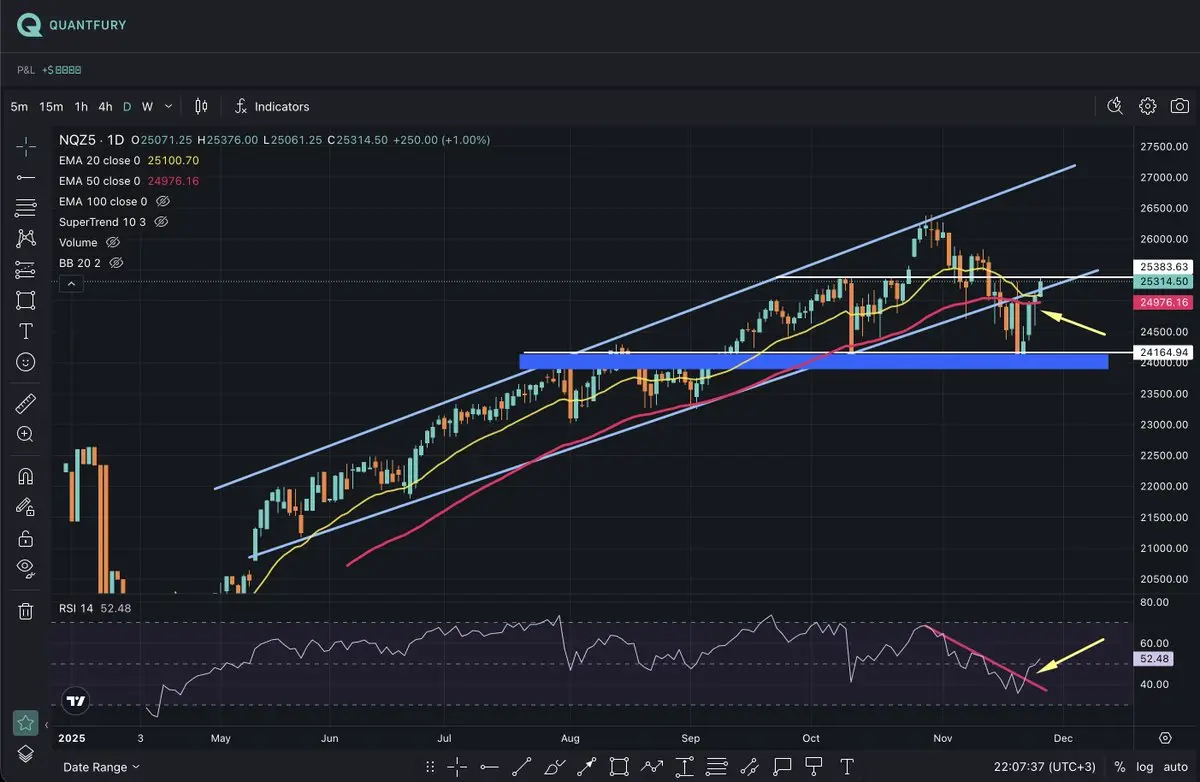Switch to the 1h timeframe
This screenshot has height=782, width=1200.
(81, 106)
